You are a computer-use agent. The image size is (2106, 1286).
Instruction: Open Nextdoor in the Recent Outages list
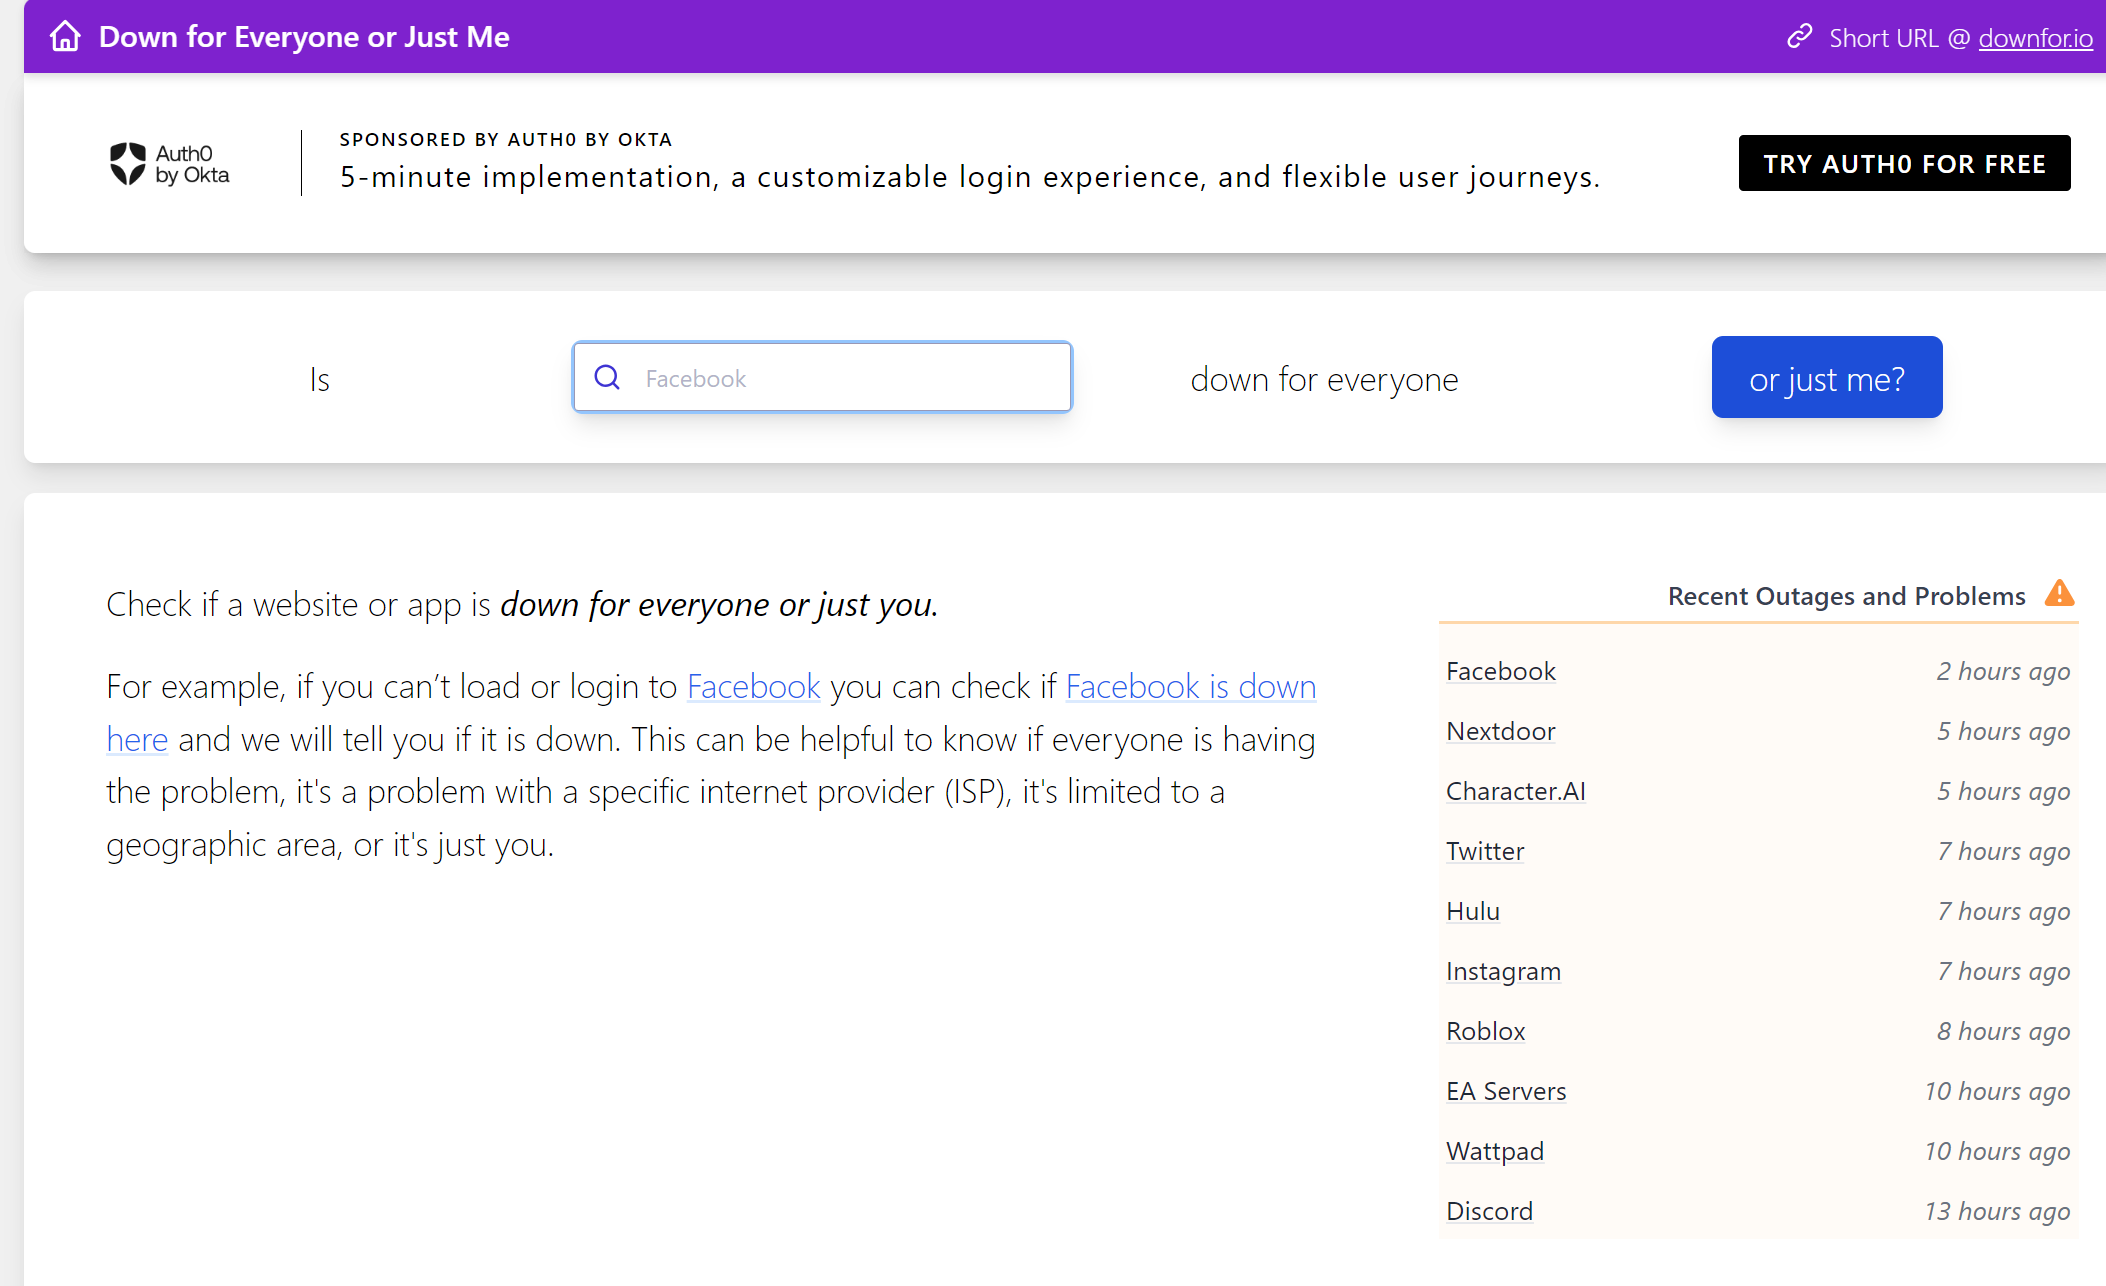(x=1501, y=731)
